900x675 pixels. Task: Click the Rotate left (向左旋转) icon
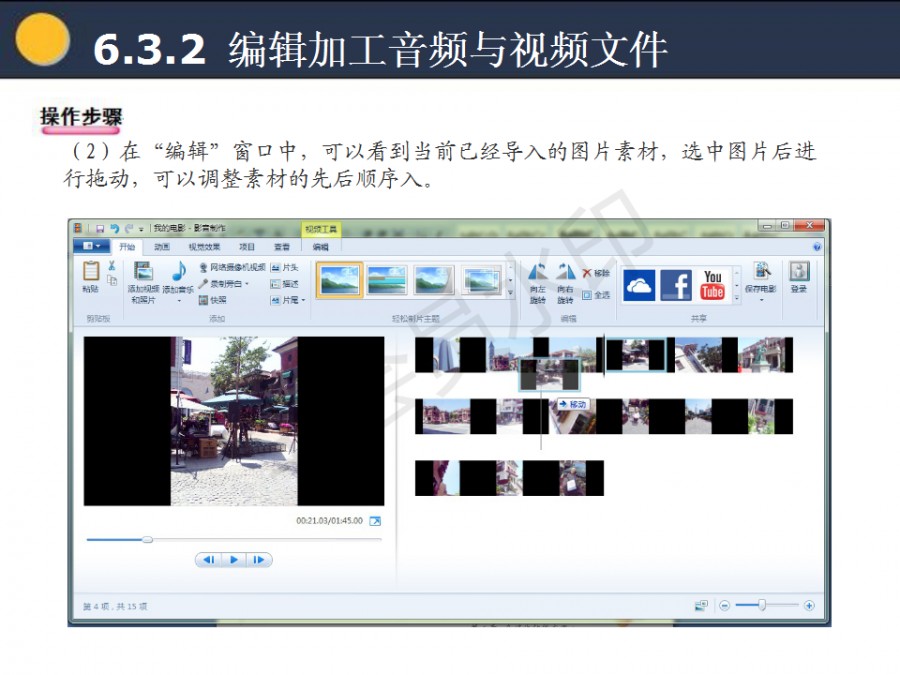click(538, 273)
